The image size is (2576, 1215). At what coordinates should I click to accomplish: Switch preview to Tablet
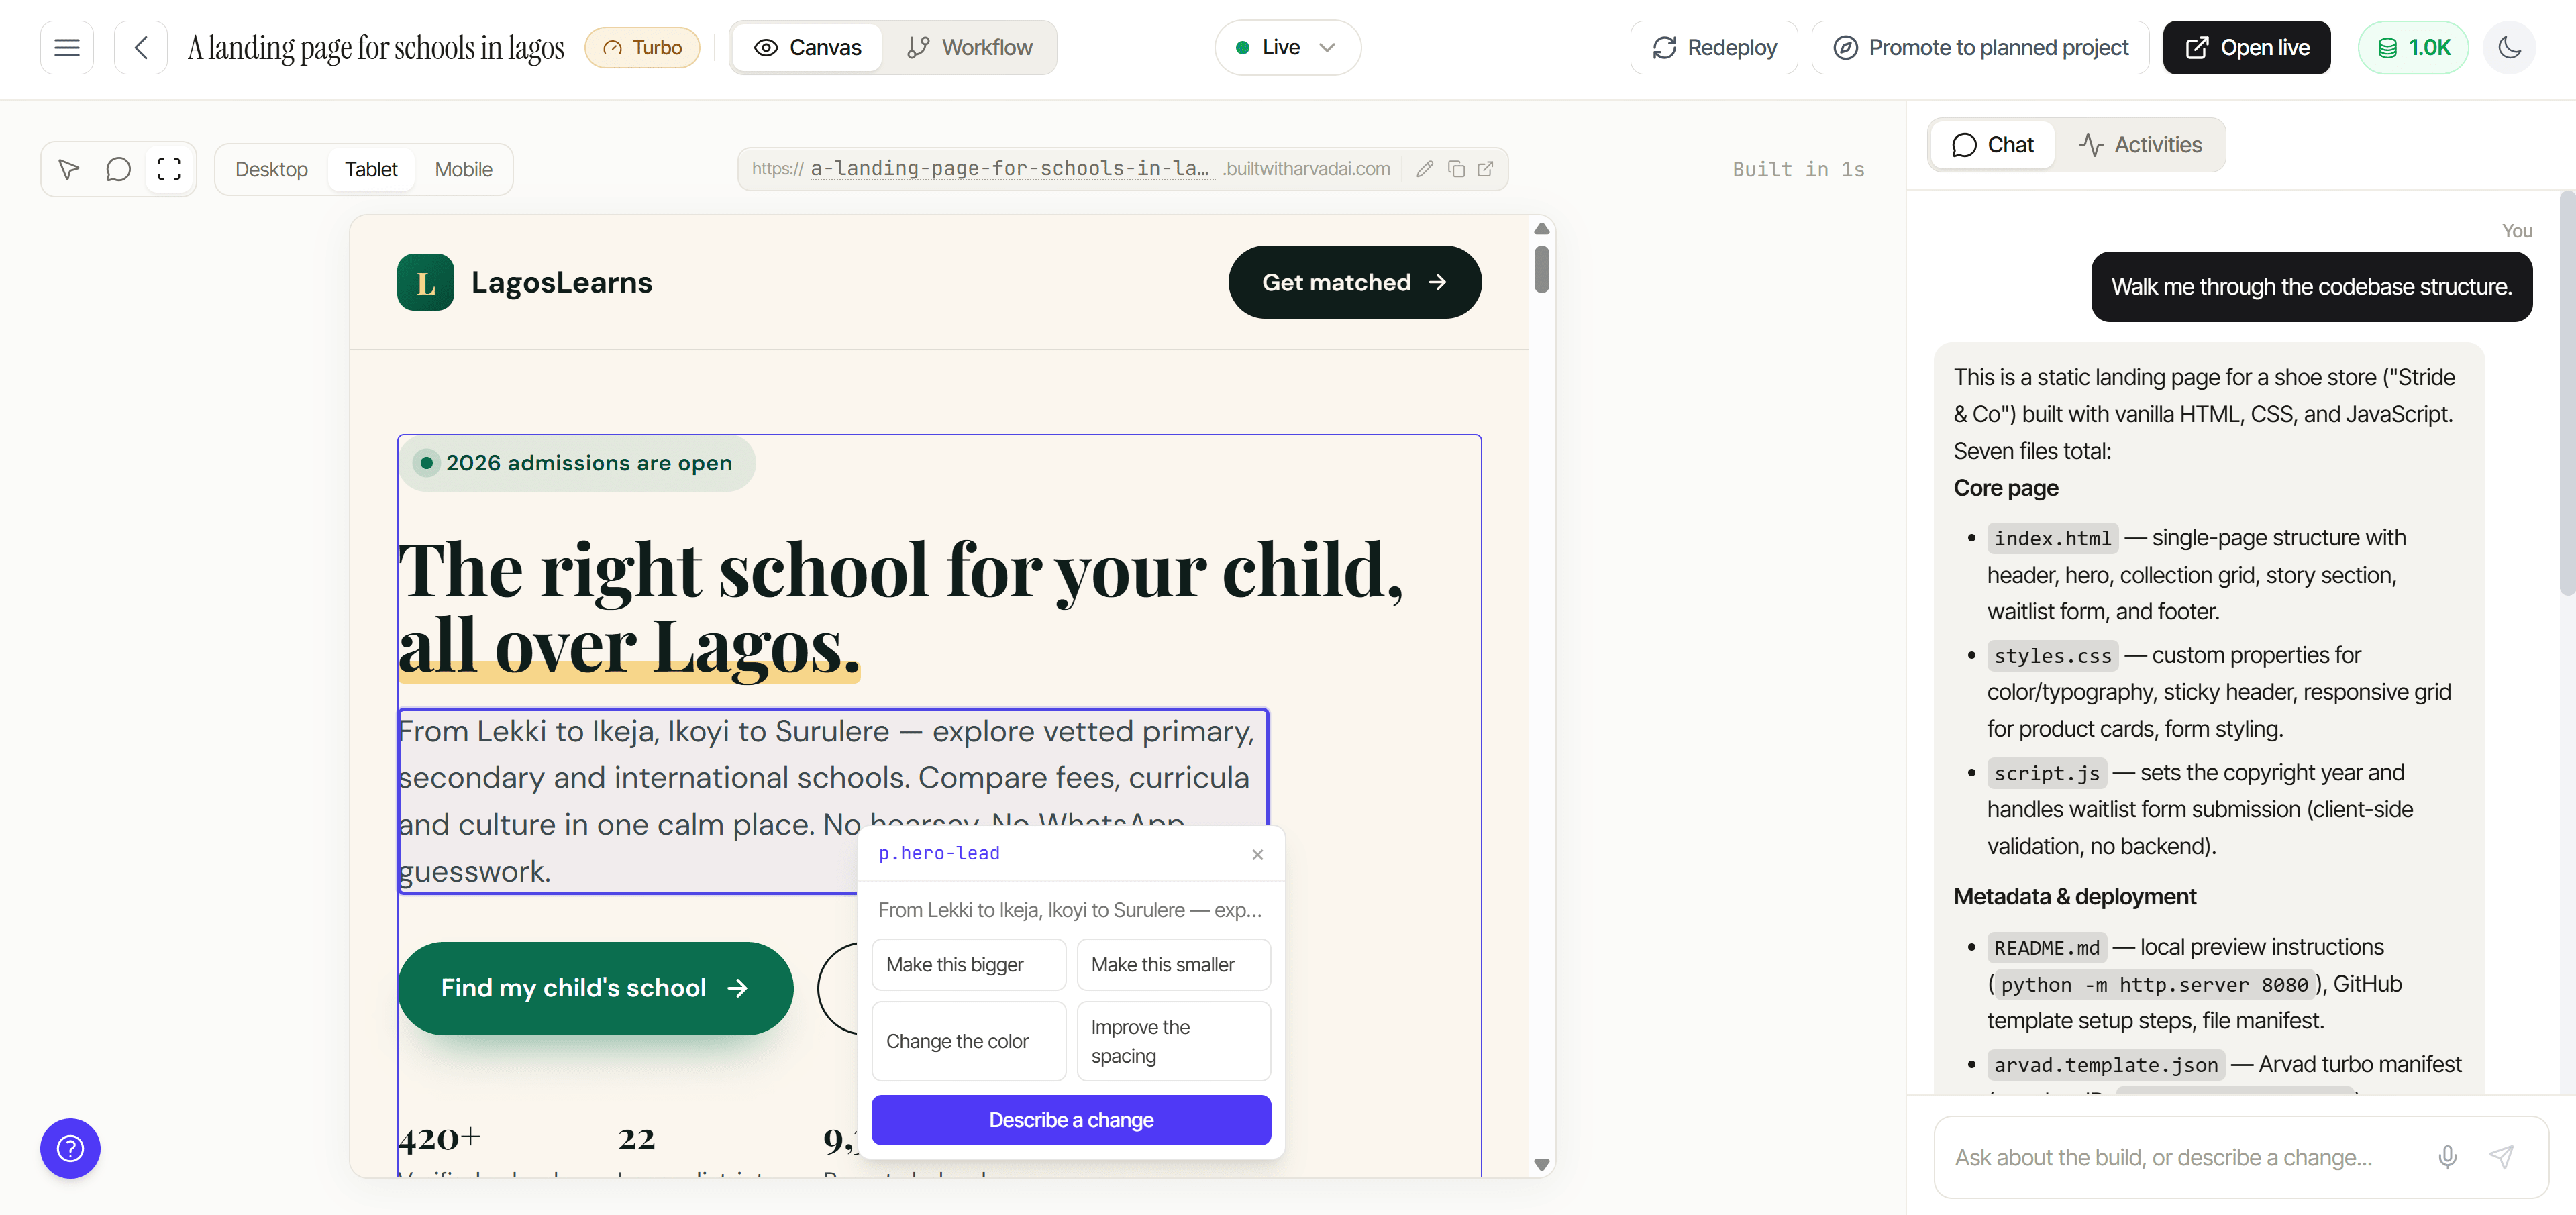tap(371, 169)
